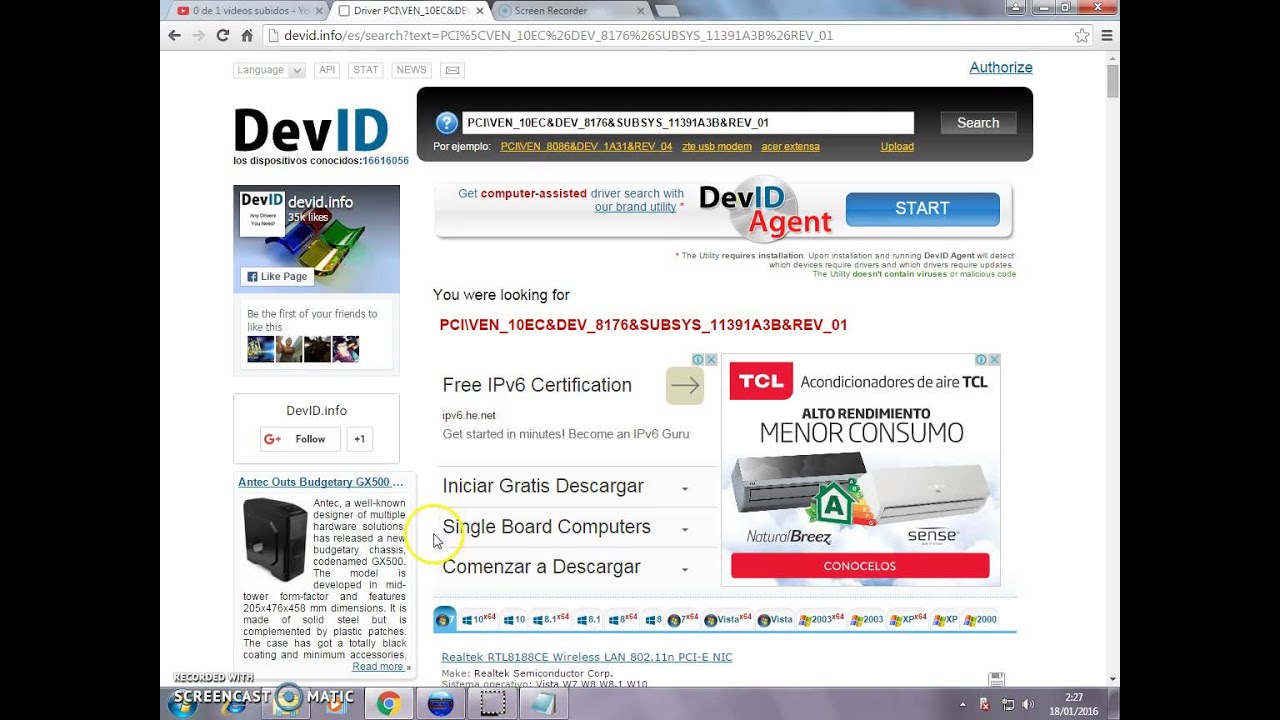1280x720 pixels.
Task: Select the Windows 7 OS tab
Action: click(x=445, y=619)
